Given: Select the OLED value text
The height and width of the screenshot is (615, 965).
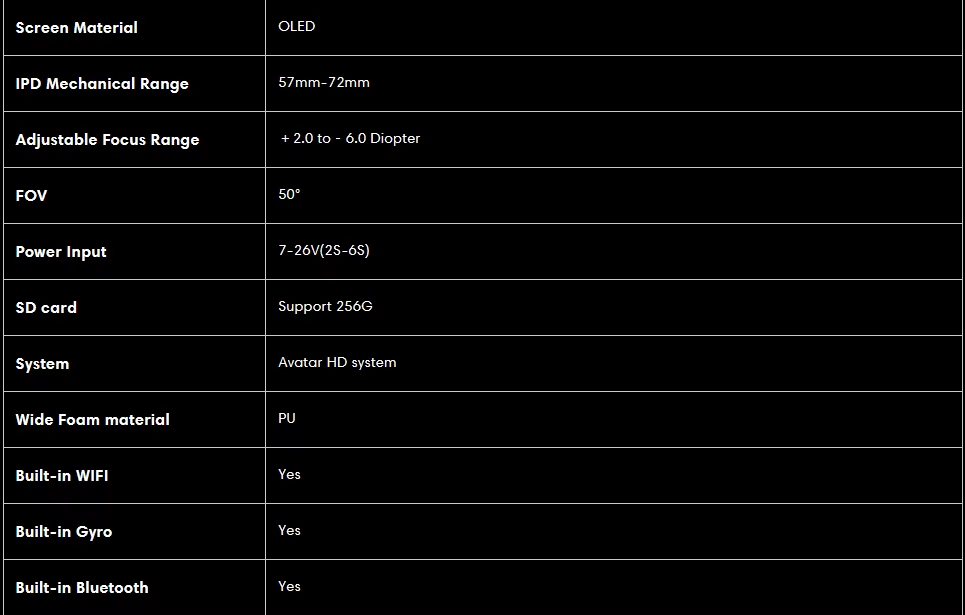Looking at the screenshot, I should (297, 26).
